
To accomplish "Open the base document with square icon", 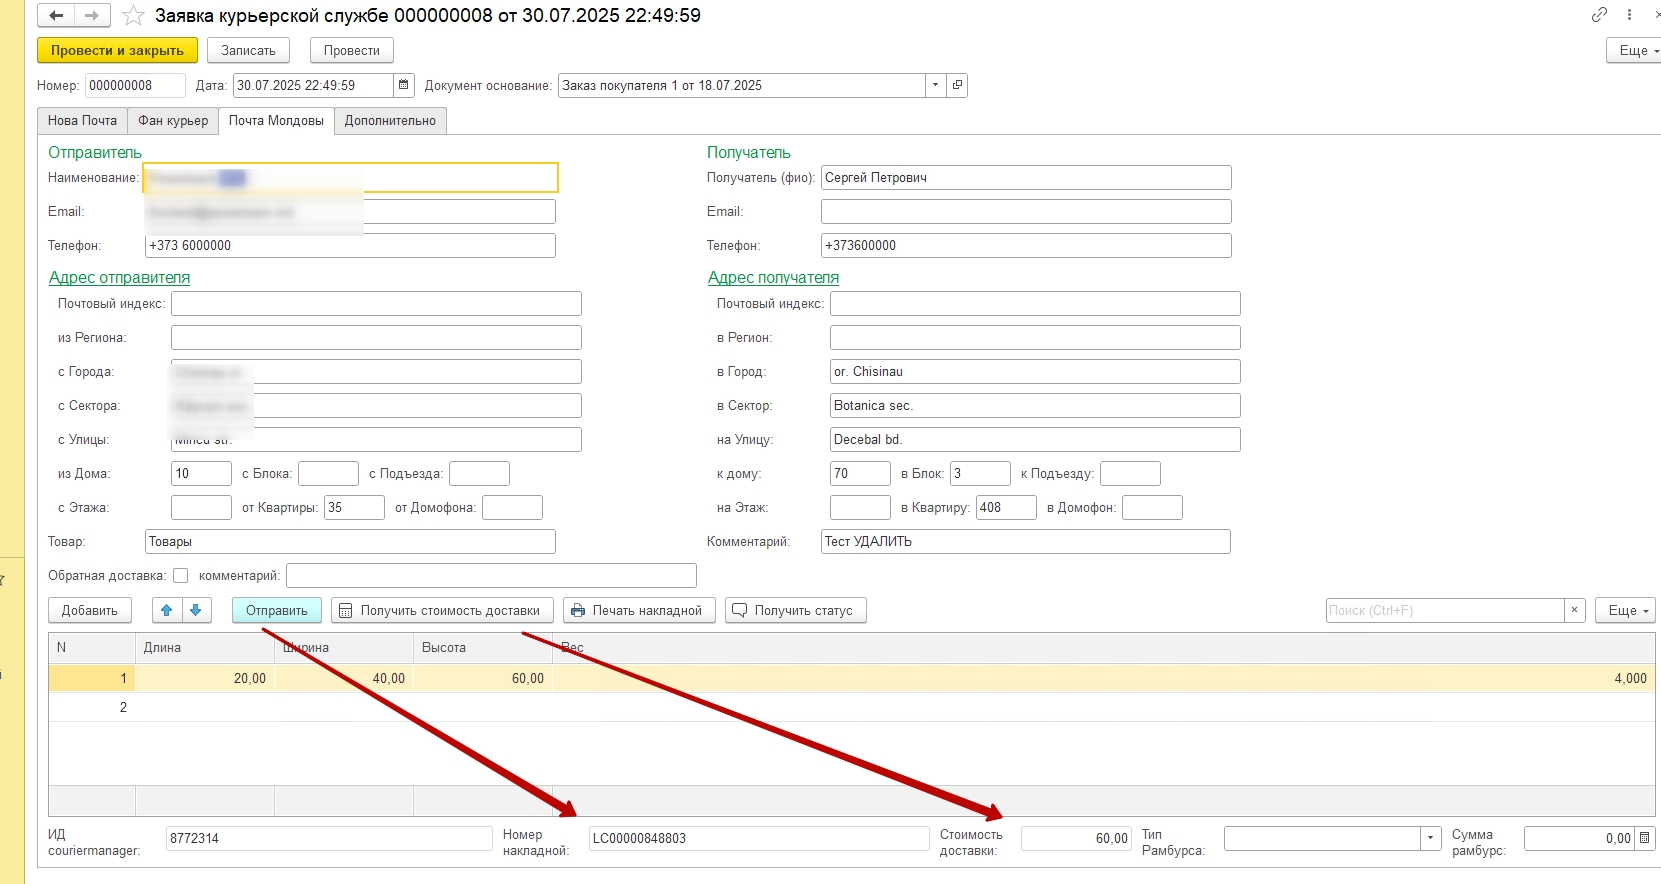I will [x=957, y=85].
